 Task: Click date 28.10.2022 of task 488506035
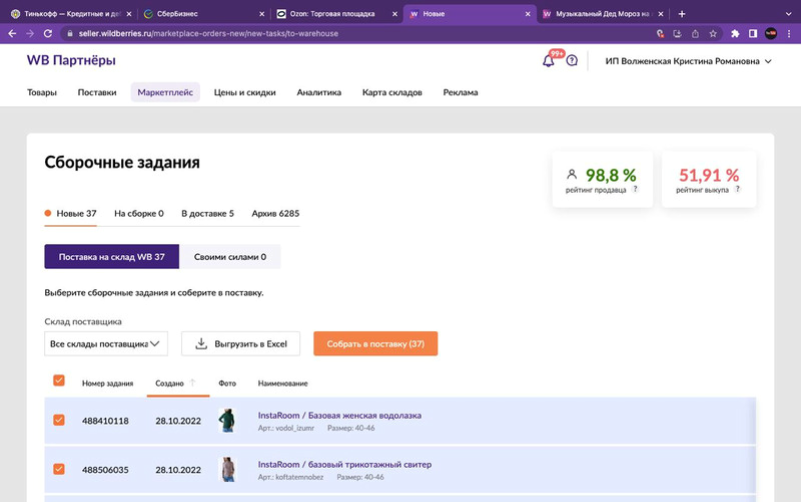(x=178, y=470)
